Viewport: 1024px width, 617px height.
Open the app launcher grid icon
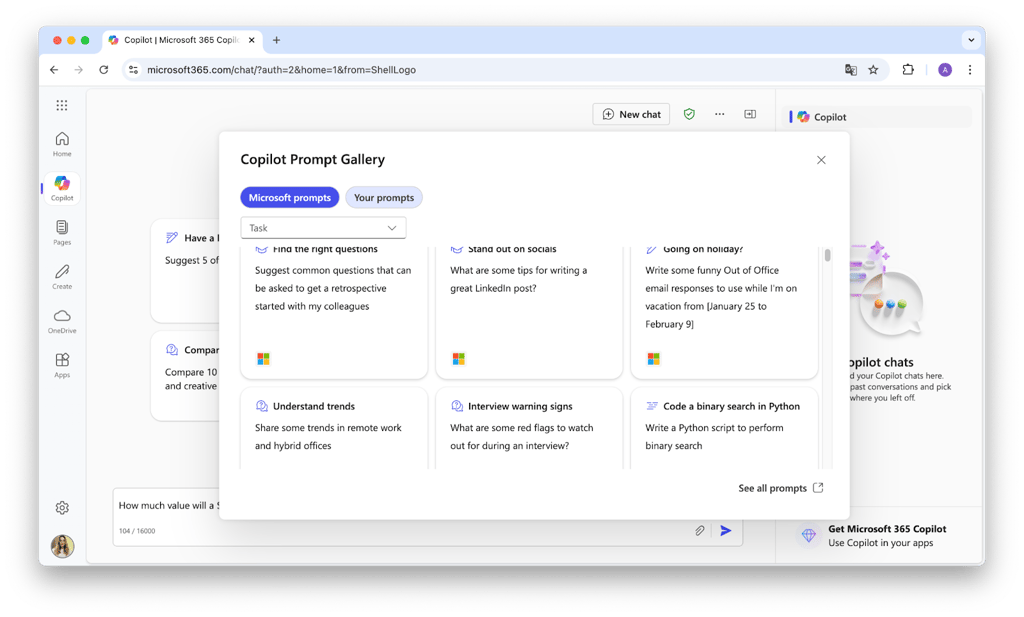coord(62,105)
